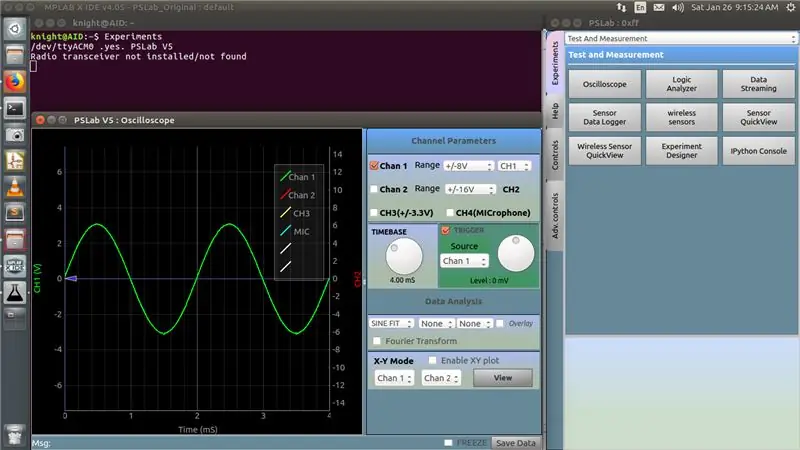Viewport: 800px width, 450px height.
Task: Click MIC cyan legend line icon
Action: (285, 231)
